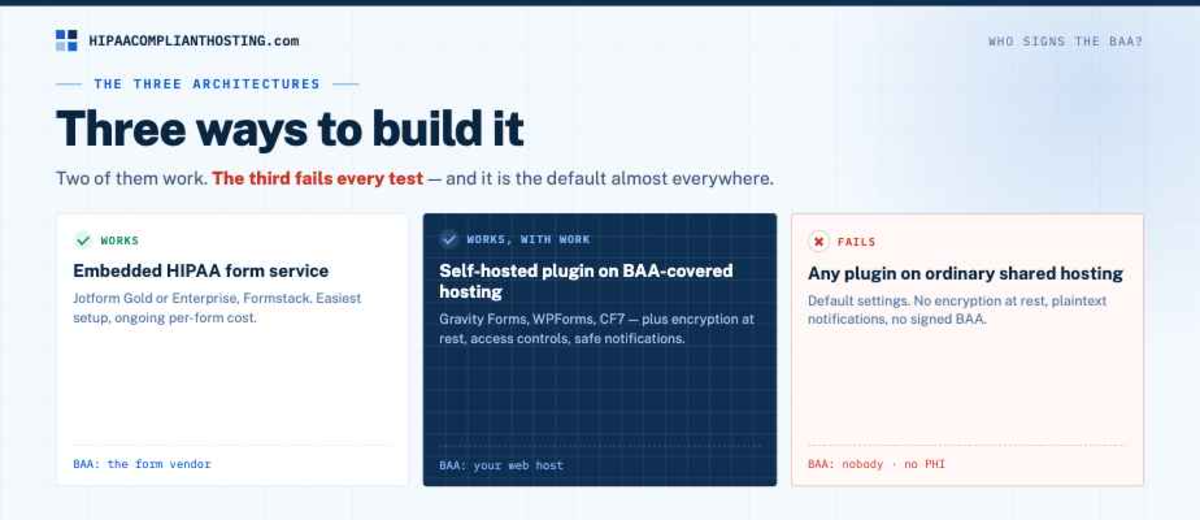The image size is (1200, 520).
Task: Open the HIPAACOMPLIANTHOSTING.com site name link
Action: (194, 41)
